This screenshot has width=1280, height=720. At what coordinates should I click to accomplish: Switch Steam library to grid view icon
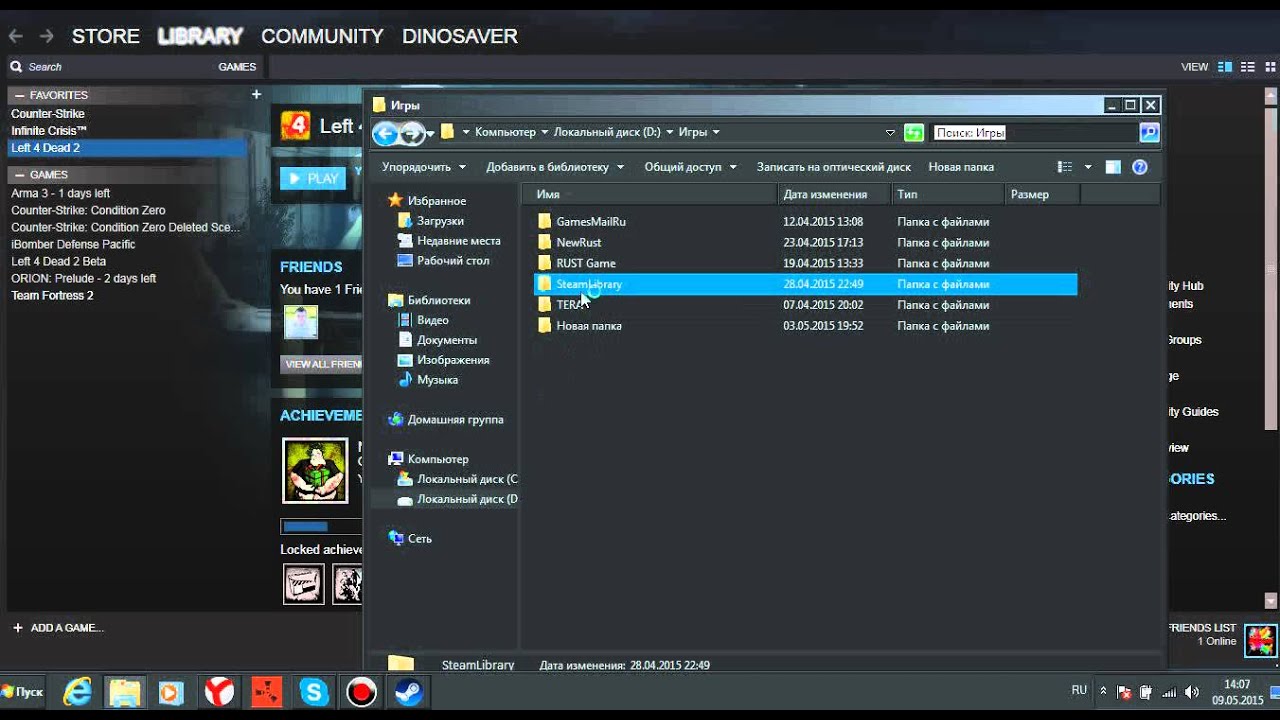coord(1269,67)
